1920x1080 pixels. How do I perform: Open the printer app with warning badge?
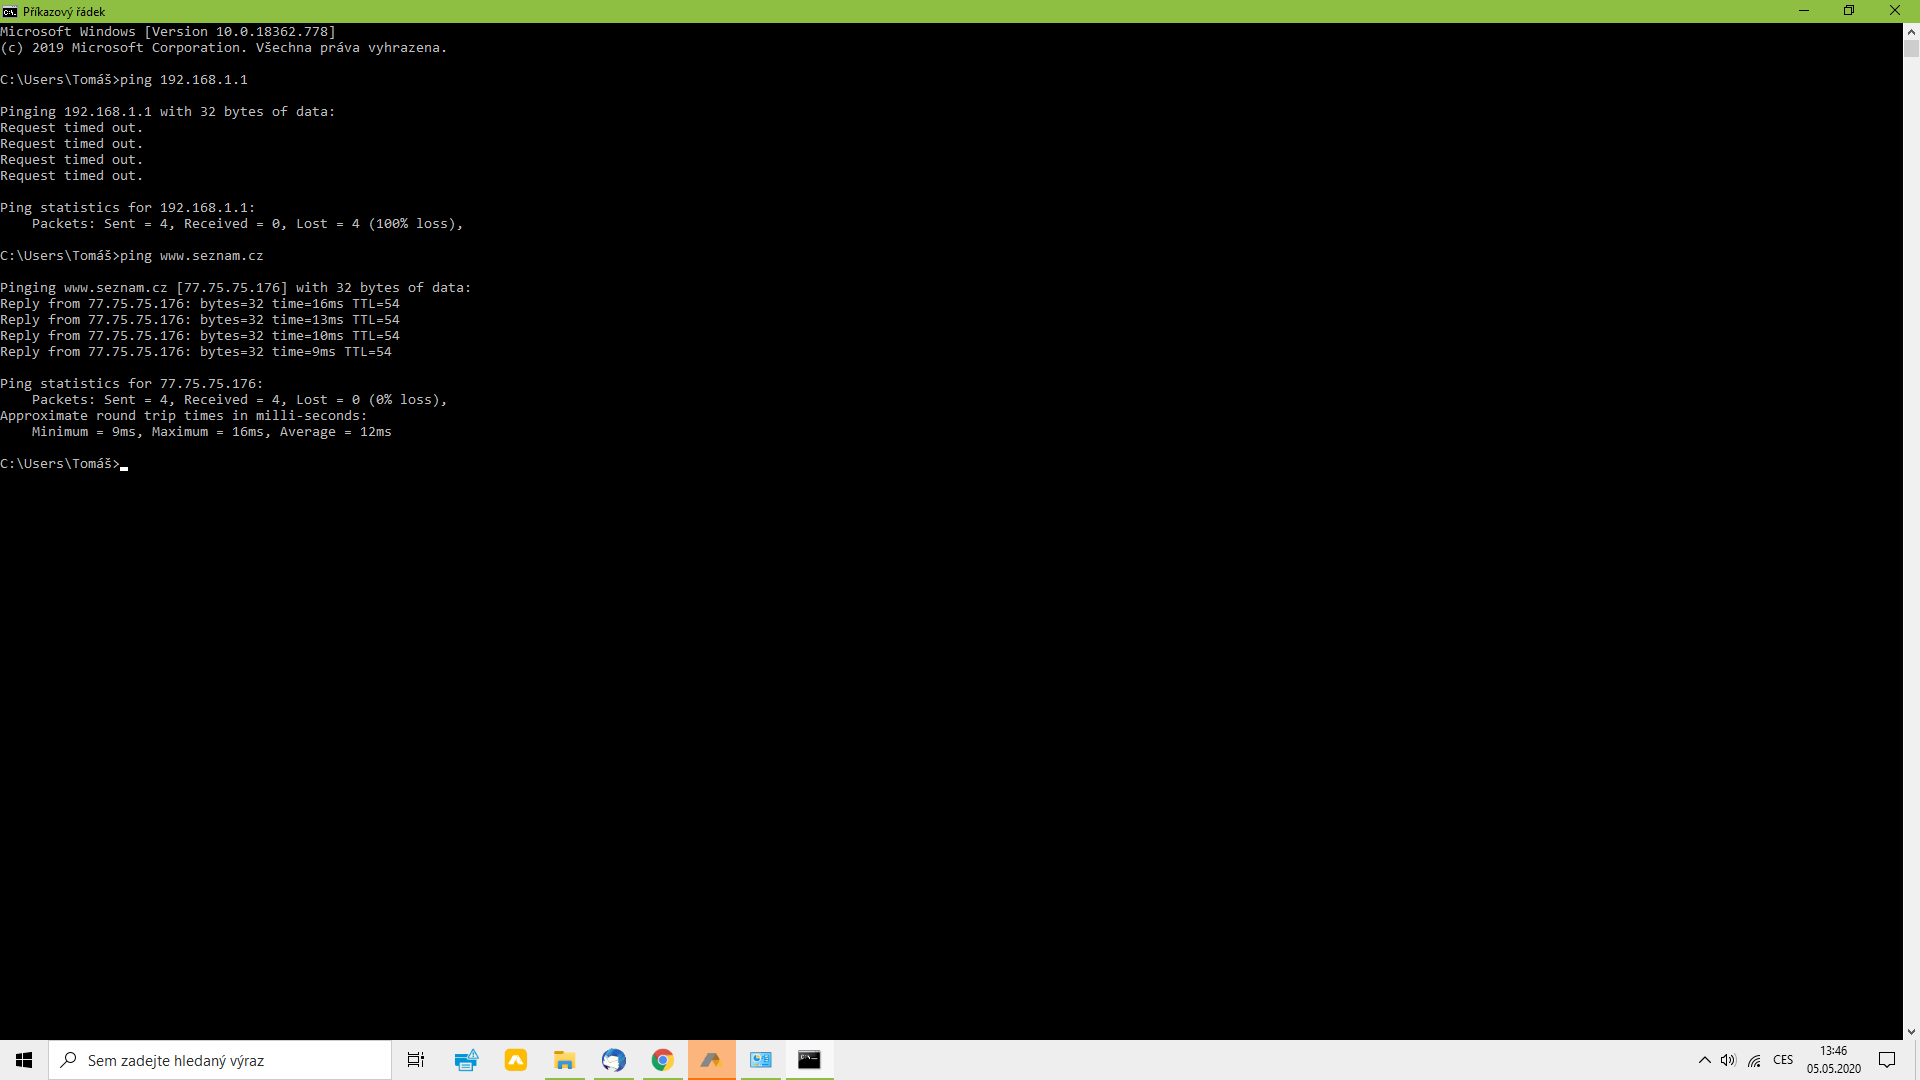466,1060
